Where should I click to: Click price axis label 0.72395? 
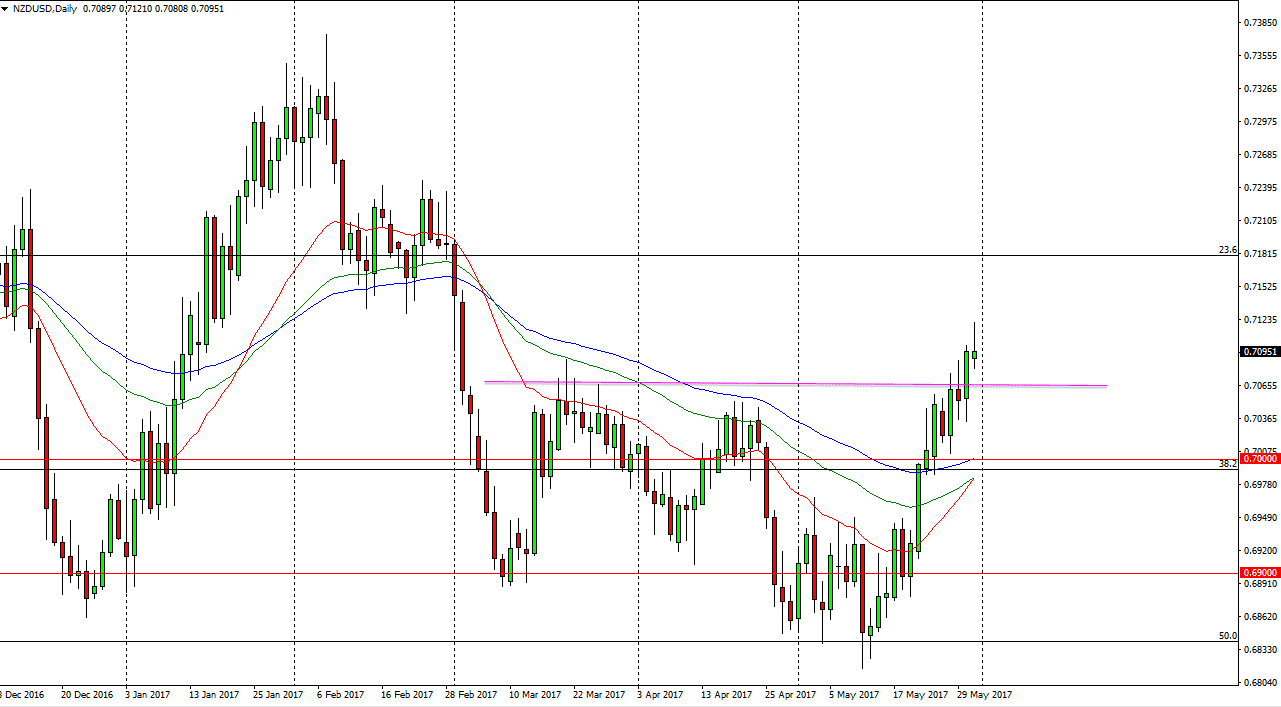click(x=1259, y=187)
